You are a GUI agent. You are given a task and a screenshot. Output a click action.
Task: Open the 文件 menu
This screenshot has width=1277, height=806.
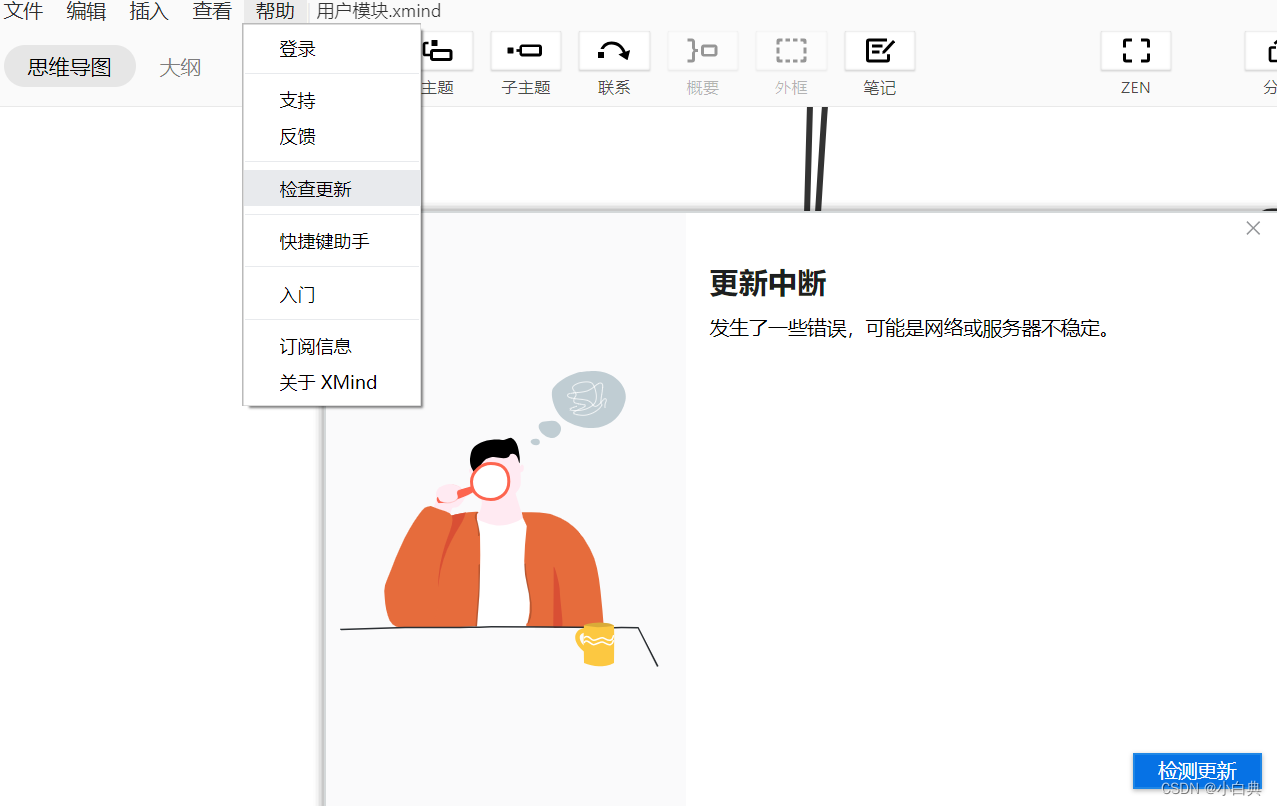(24, 11)
